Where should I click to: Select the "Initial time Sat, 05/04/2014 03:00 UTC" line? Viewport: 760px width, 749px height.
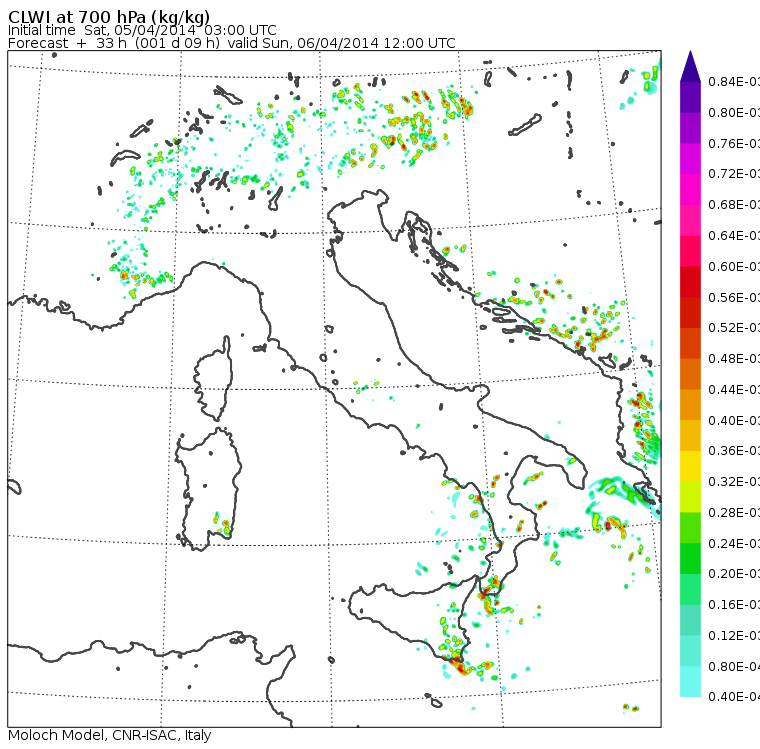tap(142, 30)
